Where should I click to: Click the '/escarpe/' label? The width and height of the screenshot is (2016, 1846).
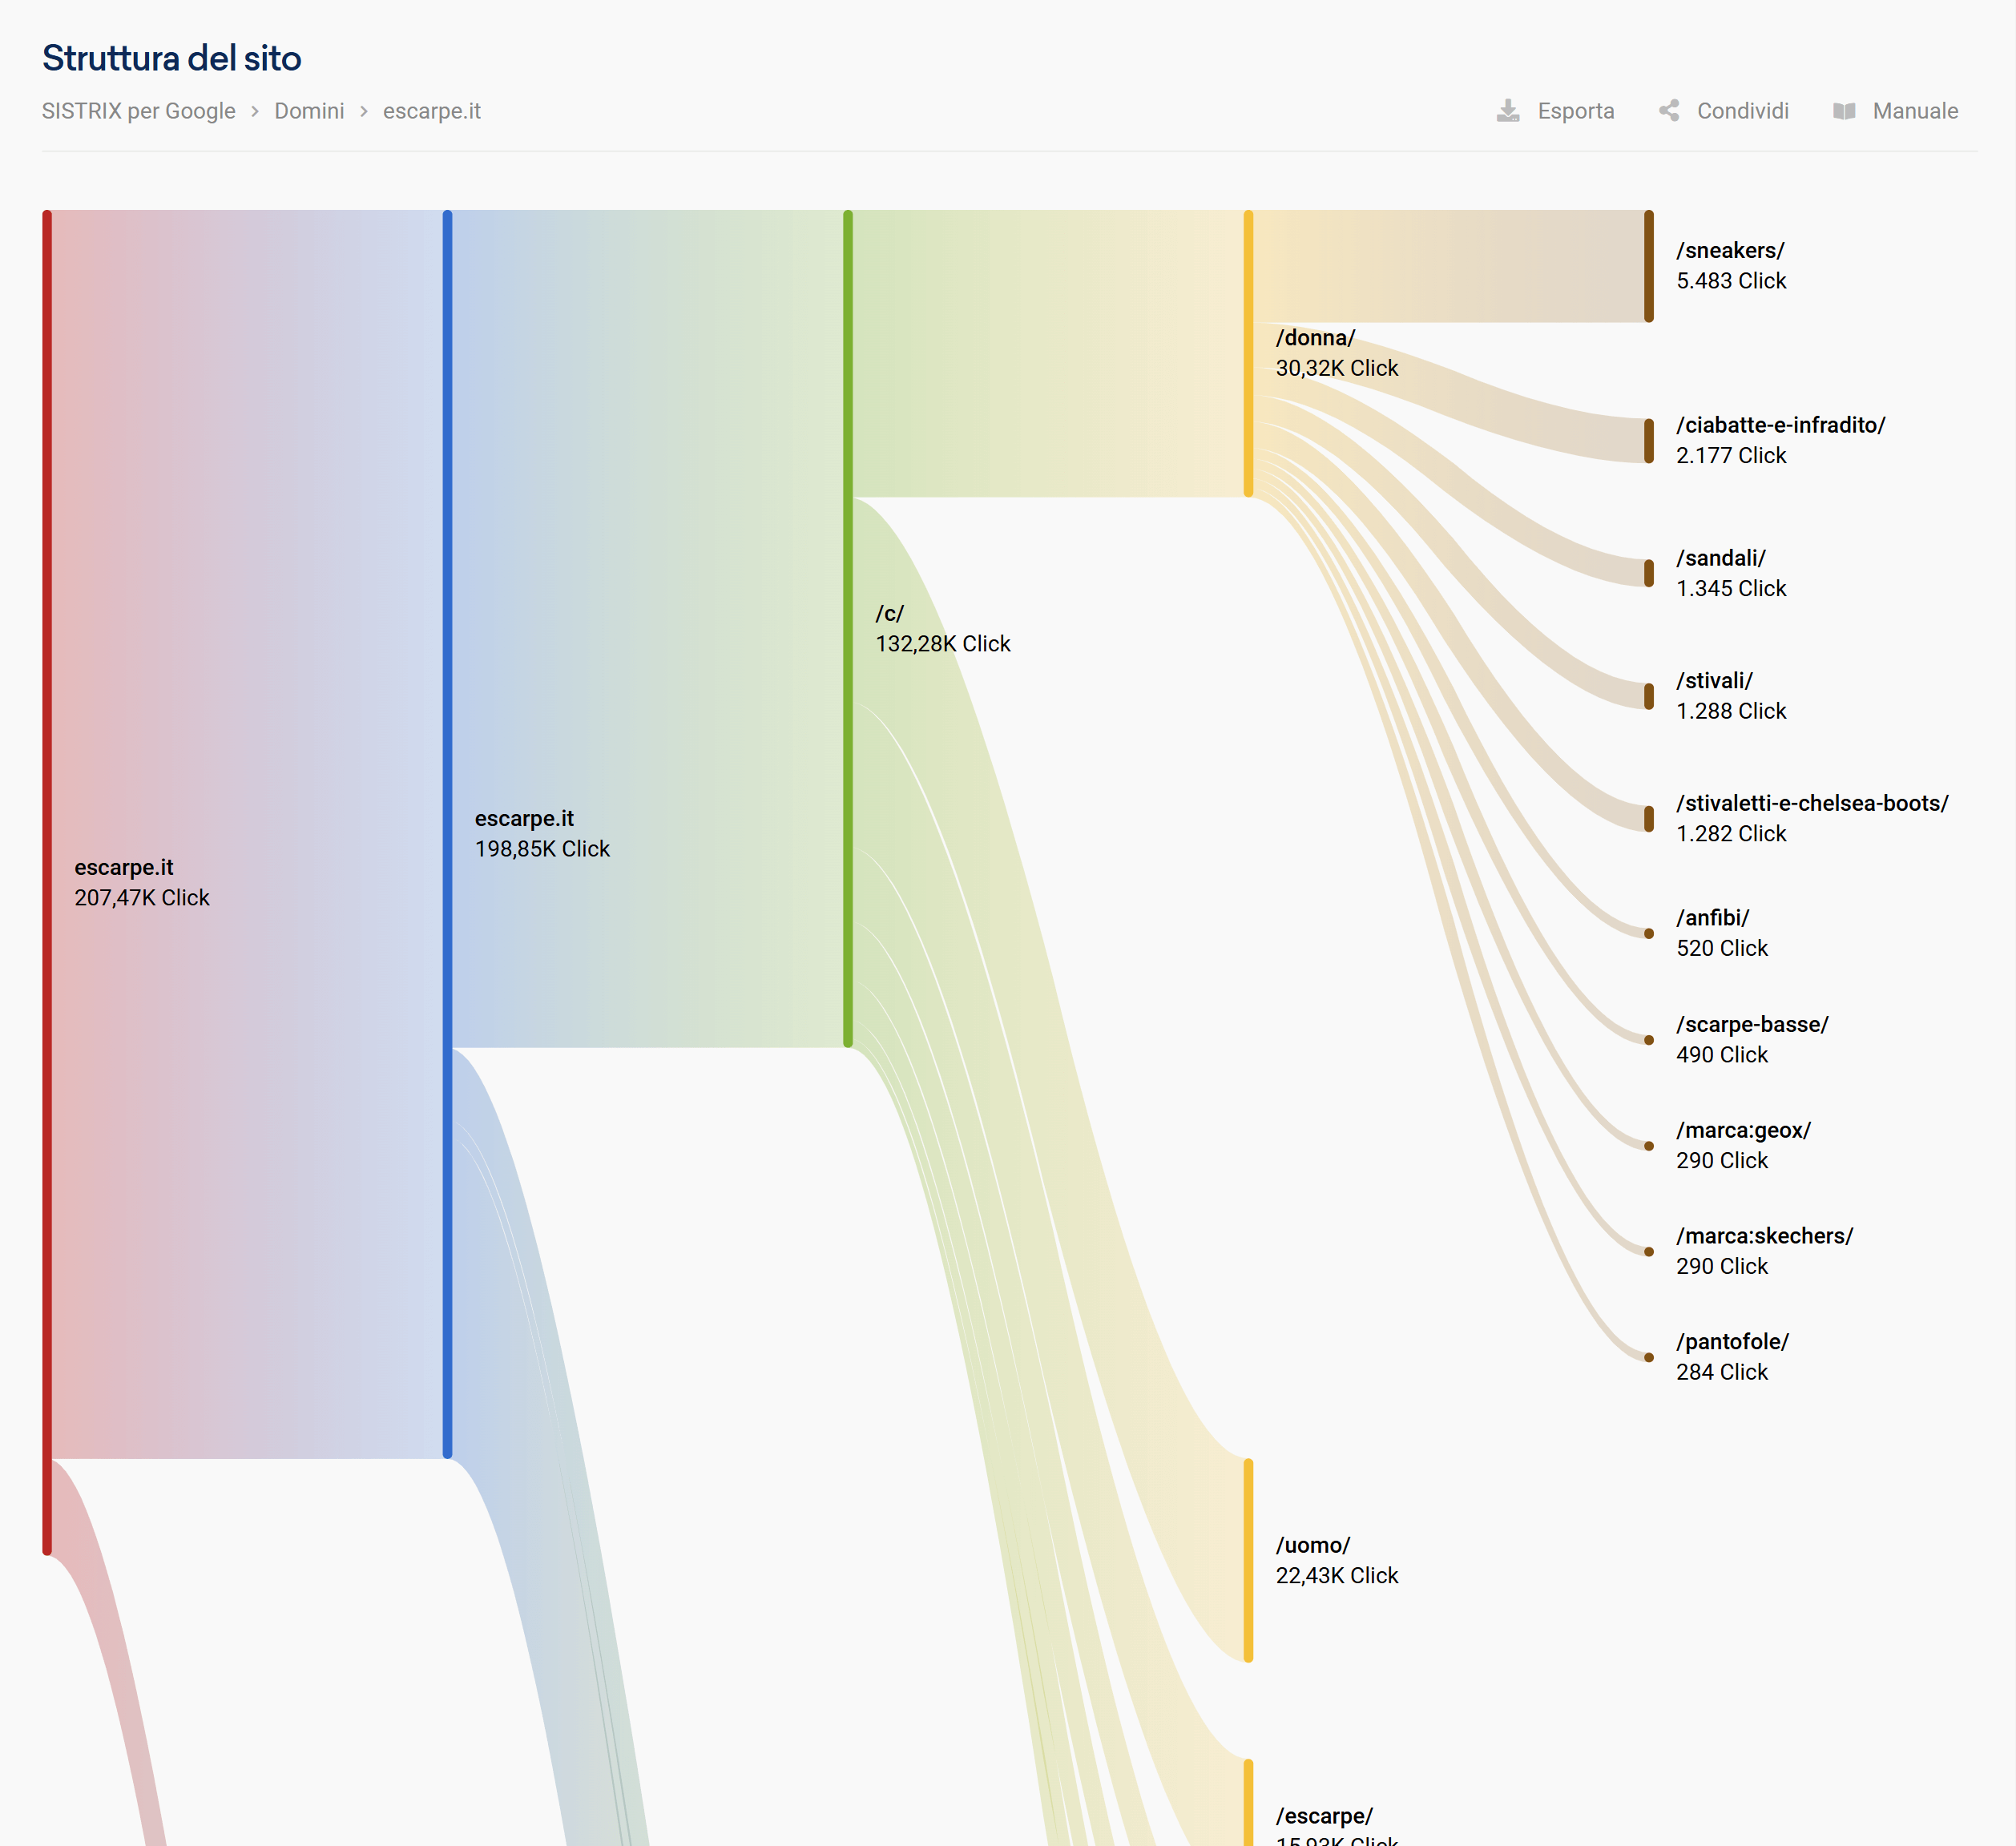(x=1324, y=1816)
